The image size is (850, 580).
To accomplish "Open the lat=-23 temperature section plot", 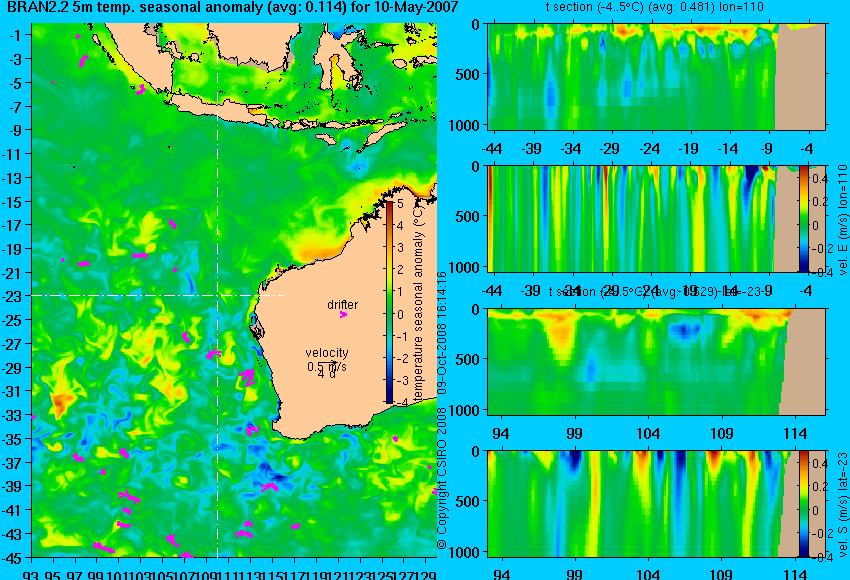I will 657,362.
